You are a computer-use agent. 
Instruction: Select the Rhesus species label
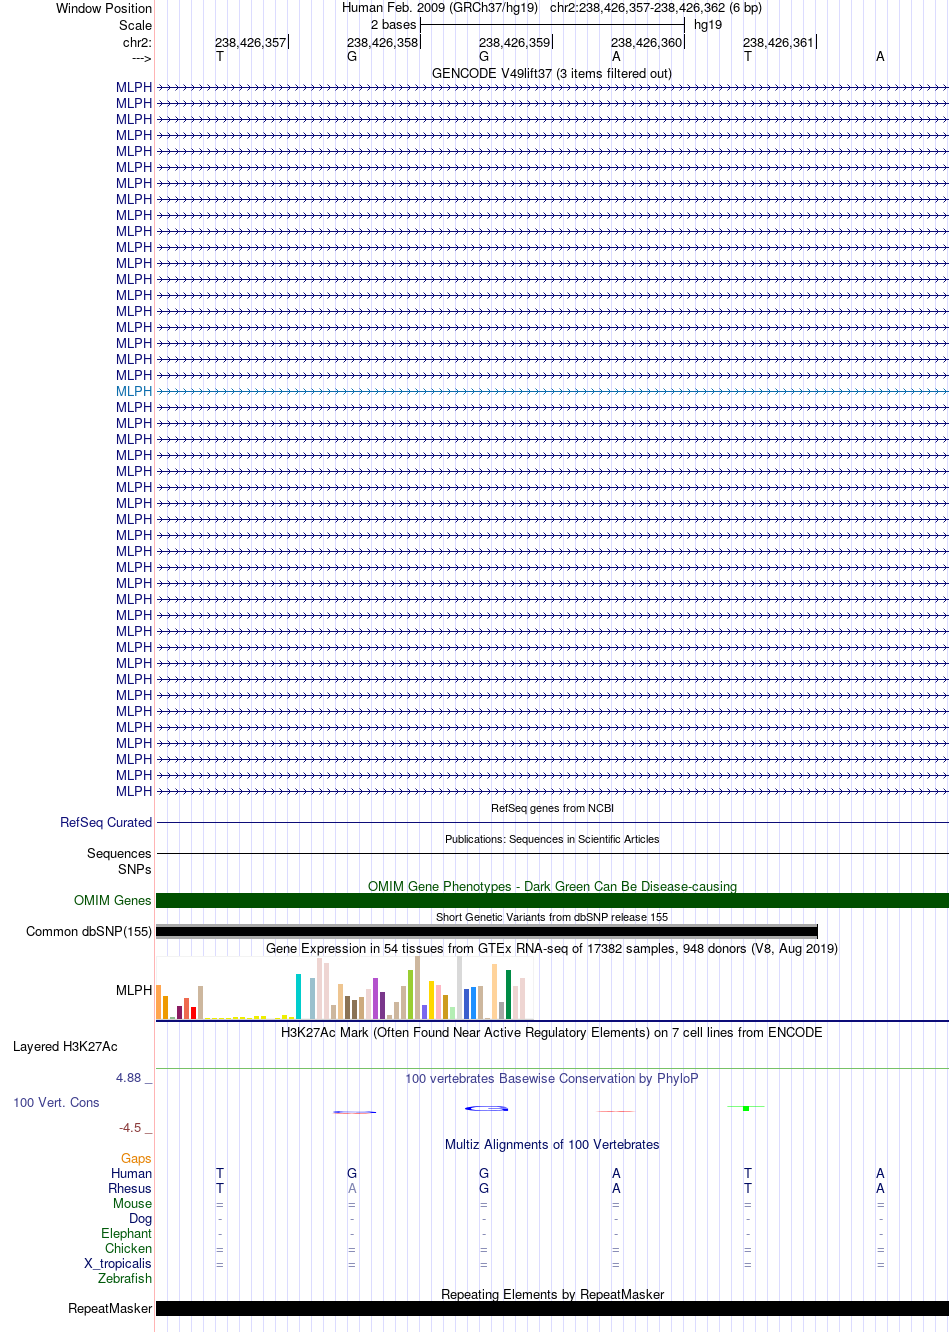tap(130, 1188)
